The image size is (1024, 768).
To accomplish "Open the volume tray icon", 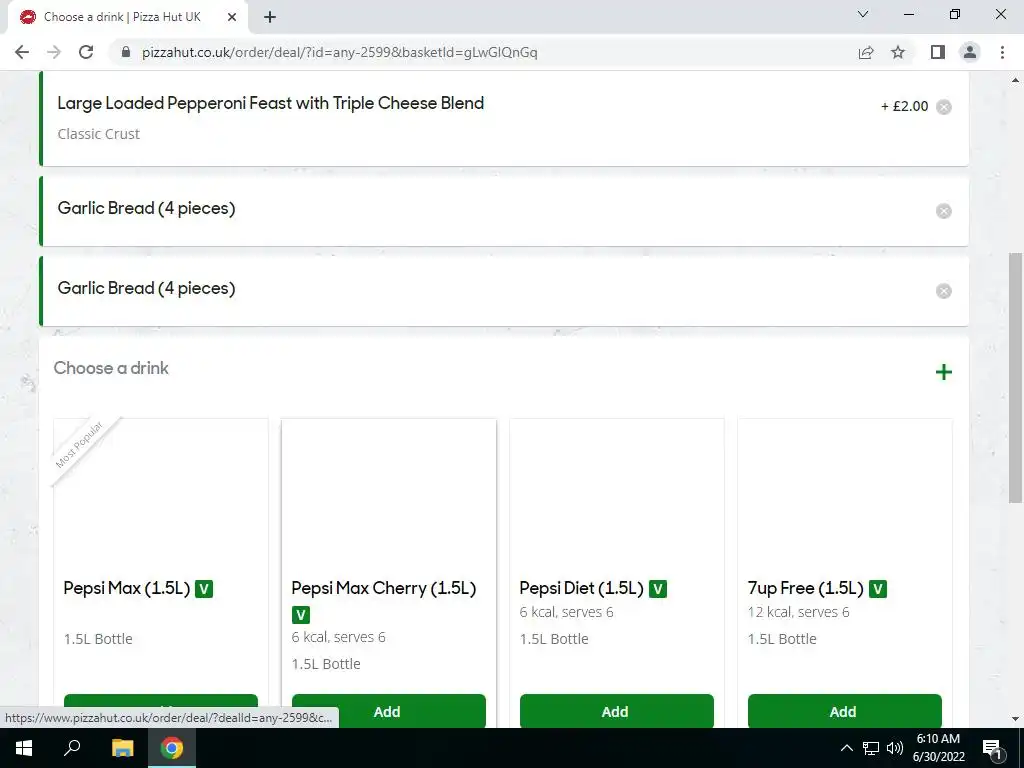I will click(x=895, y=748).
